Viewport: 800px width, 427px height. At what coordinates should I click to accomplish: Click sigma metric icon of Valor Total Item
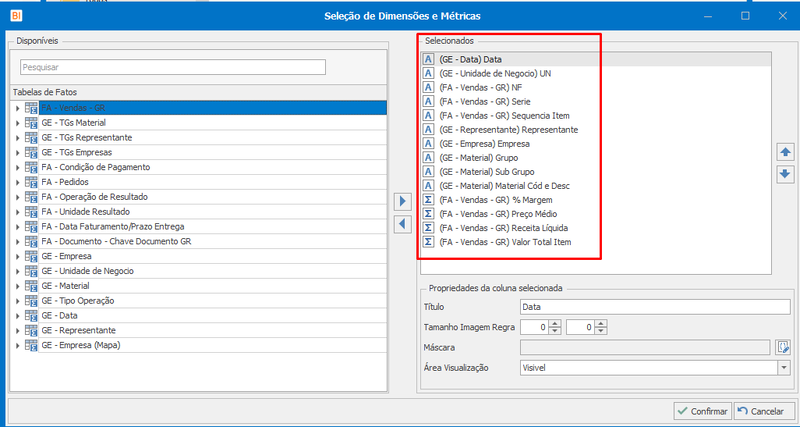(429, 242)
